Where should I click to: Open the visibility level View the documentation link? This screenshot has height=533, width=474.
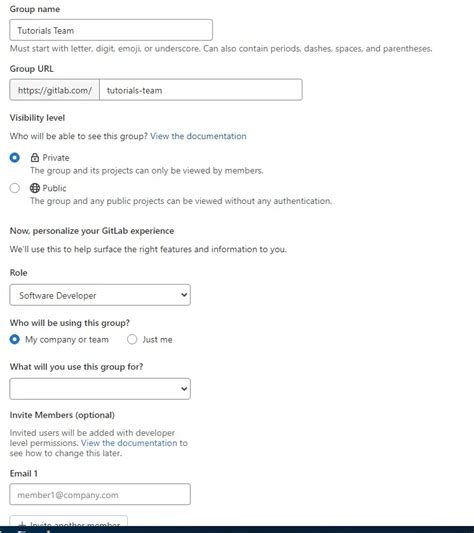point(198,136)
